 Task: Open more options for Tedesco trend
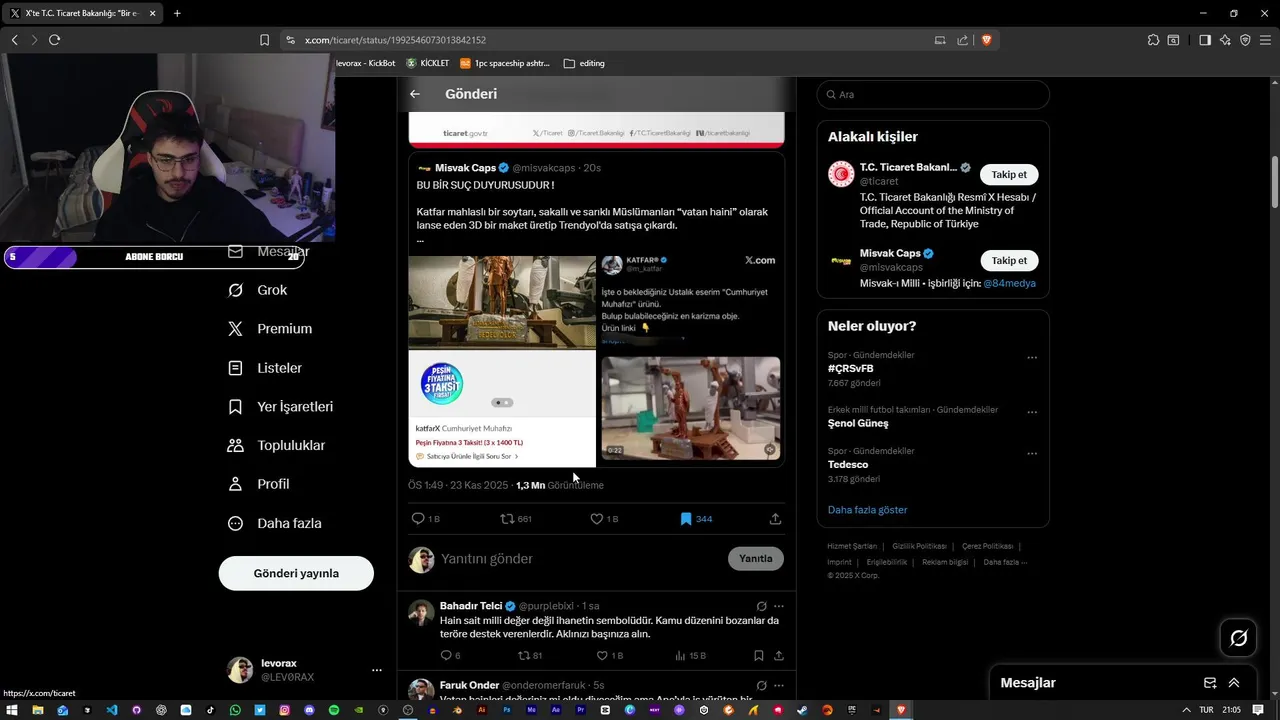[1032, 454]
